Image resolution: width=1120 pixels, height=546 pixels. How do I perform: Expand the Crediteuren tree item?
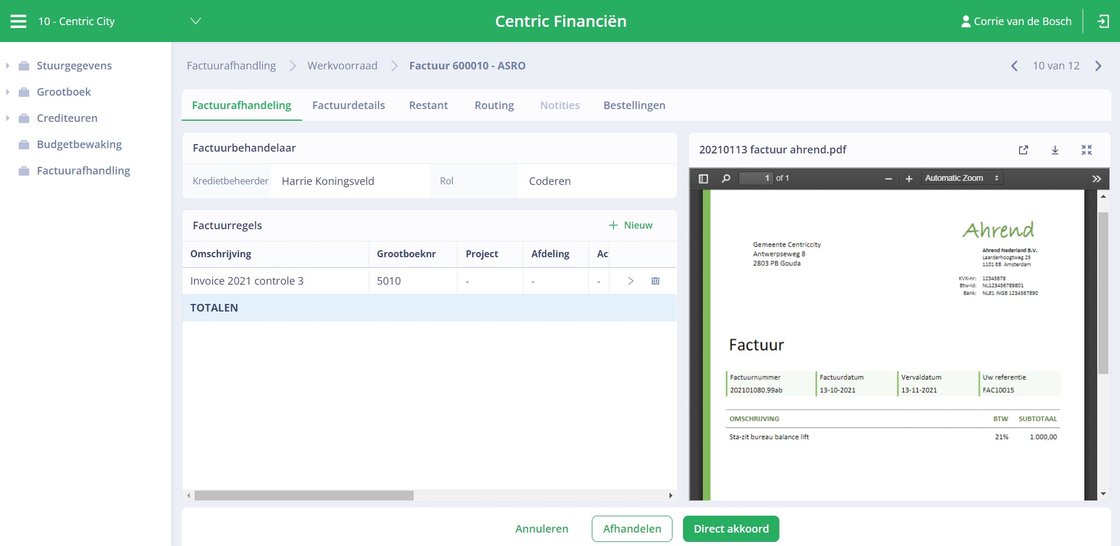[x=7, y=118]
